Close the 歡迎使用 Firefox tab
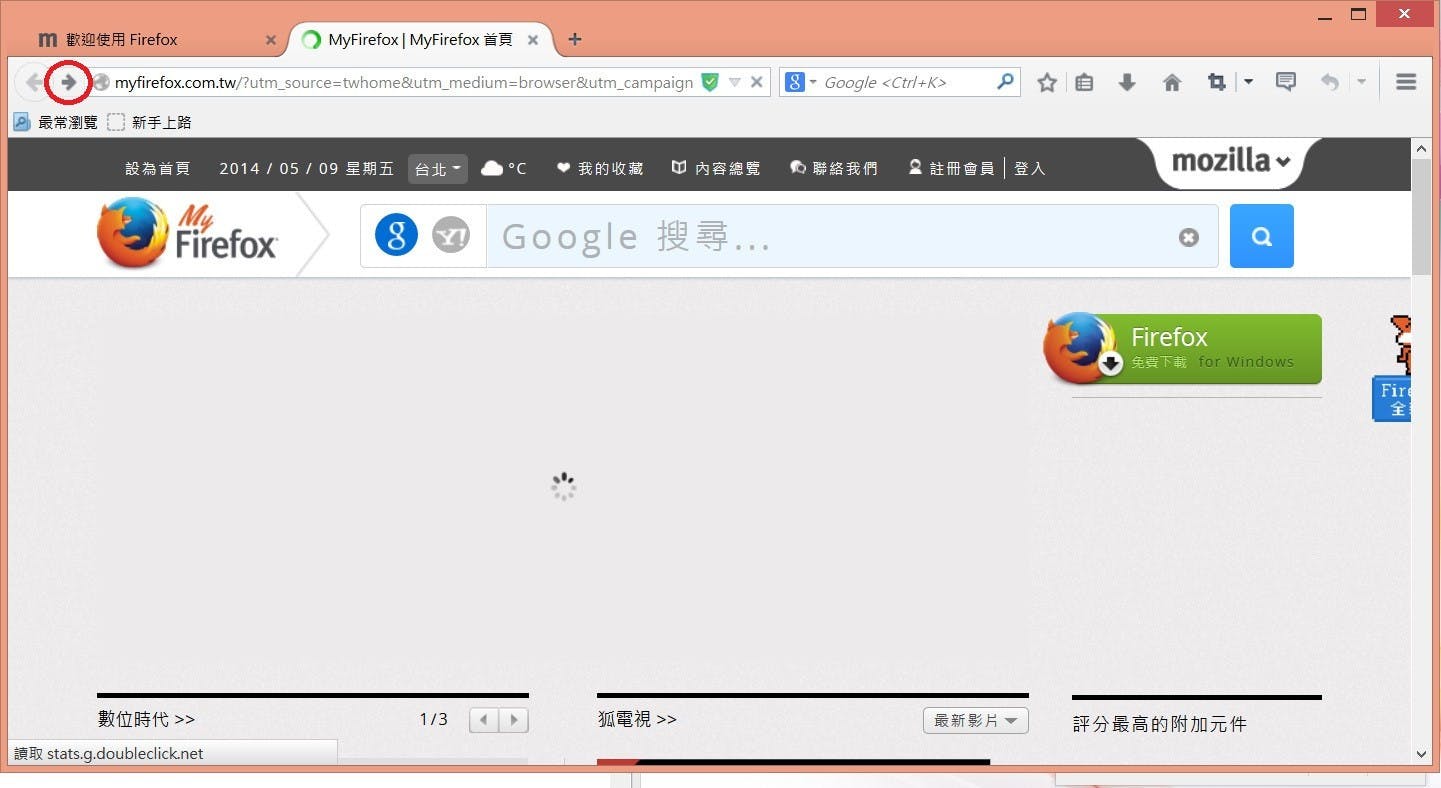 [x=271, y=40]
